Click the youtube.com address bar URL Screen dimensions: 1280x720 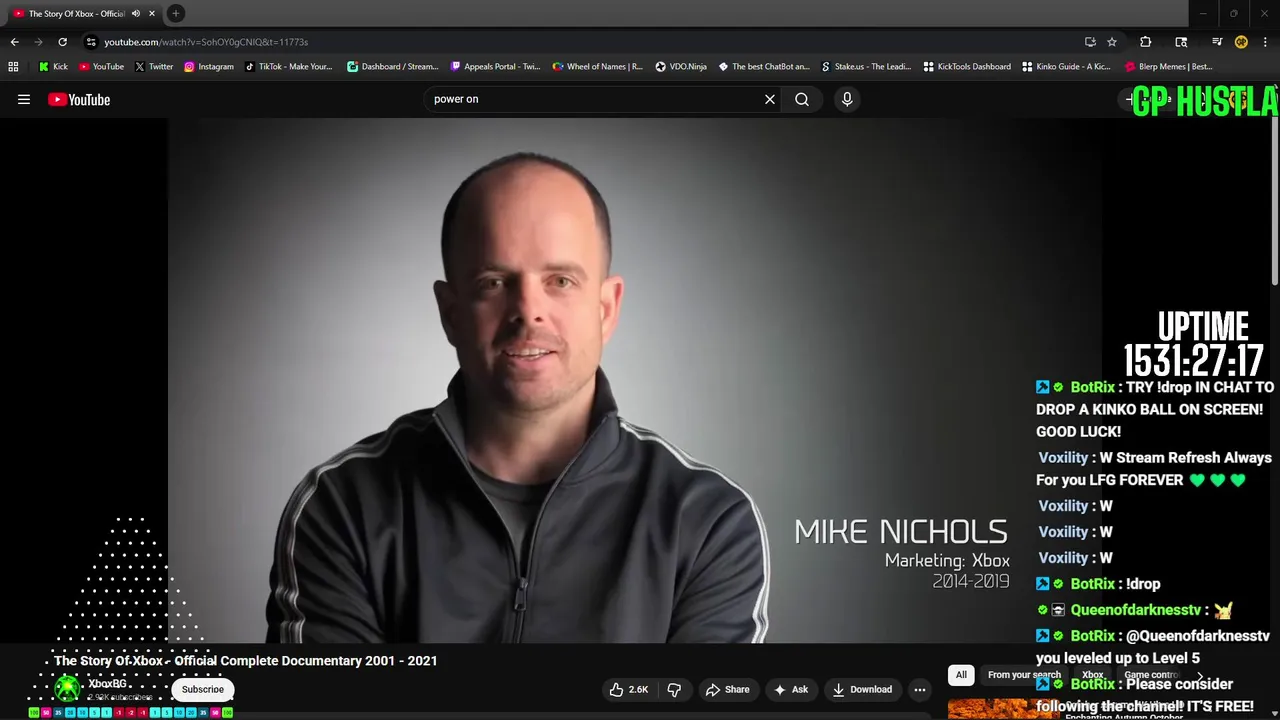coord(206,42)
